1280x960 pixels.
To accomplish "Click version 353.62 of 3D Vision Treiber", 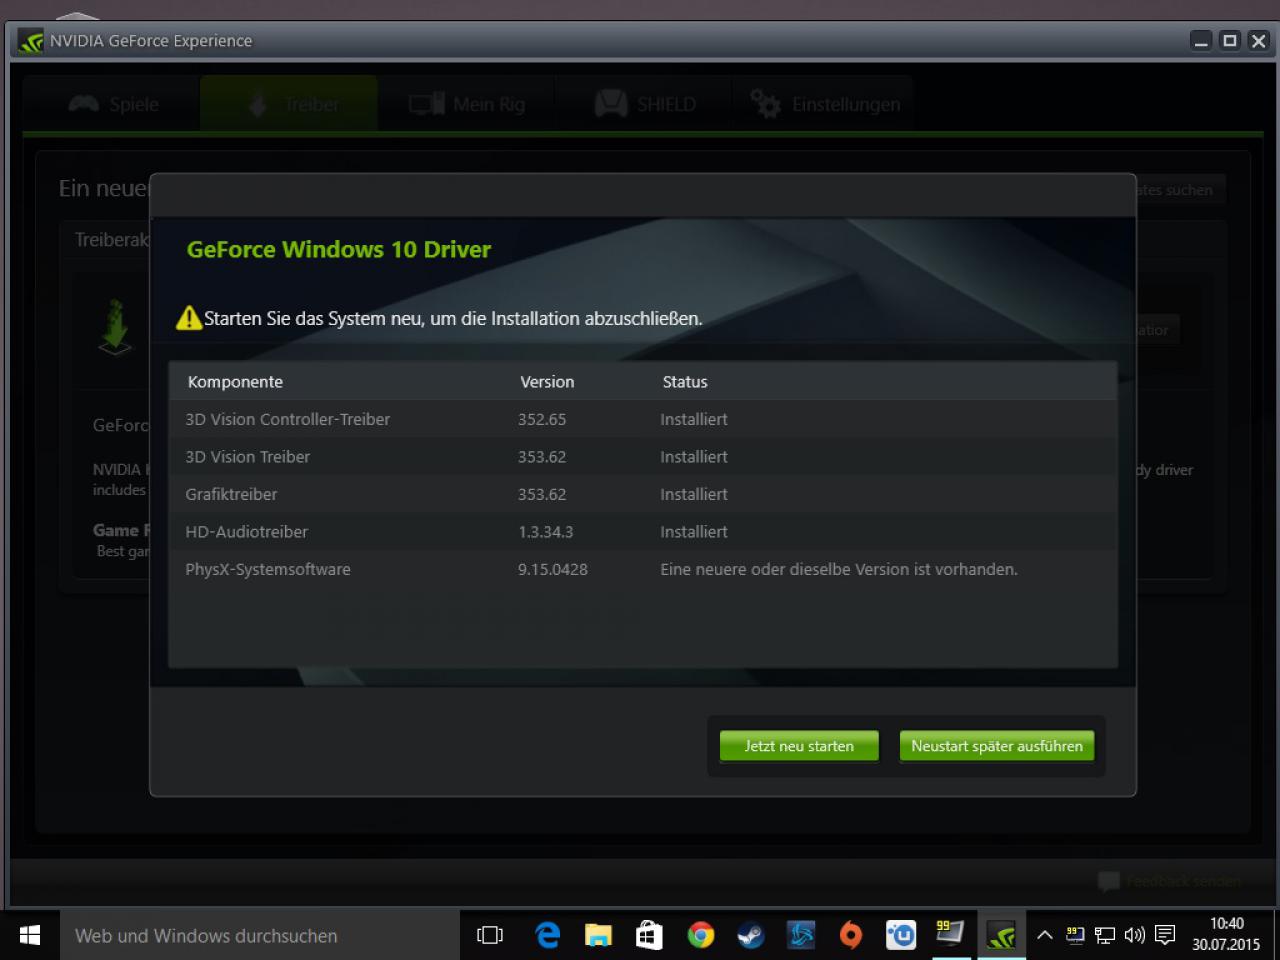I will [542, 457].
